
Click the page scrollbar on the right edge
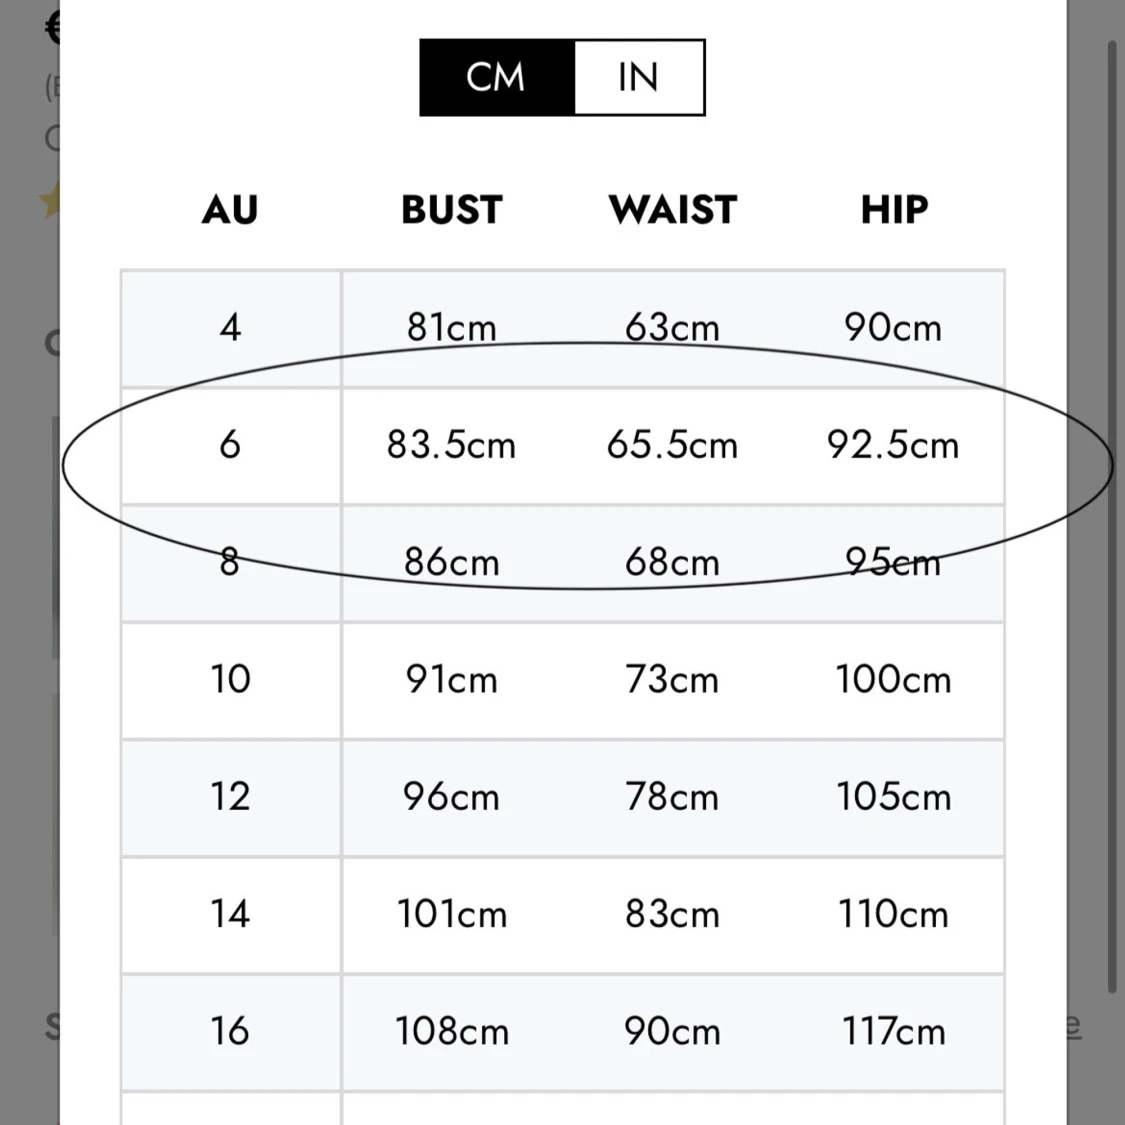(1112, 500)
